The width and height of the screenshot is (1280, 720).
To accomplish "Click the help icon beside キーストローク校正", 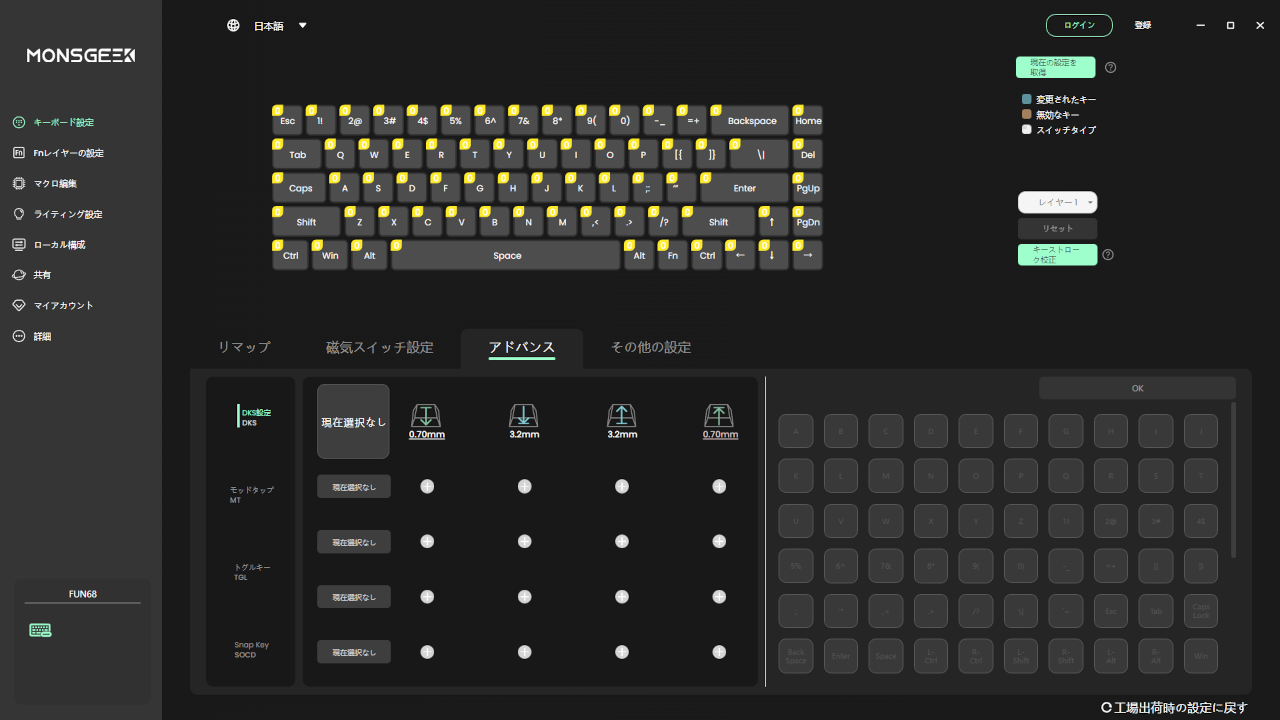I will point(1108,255).
